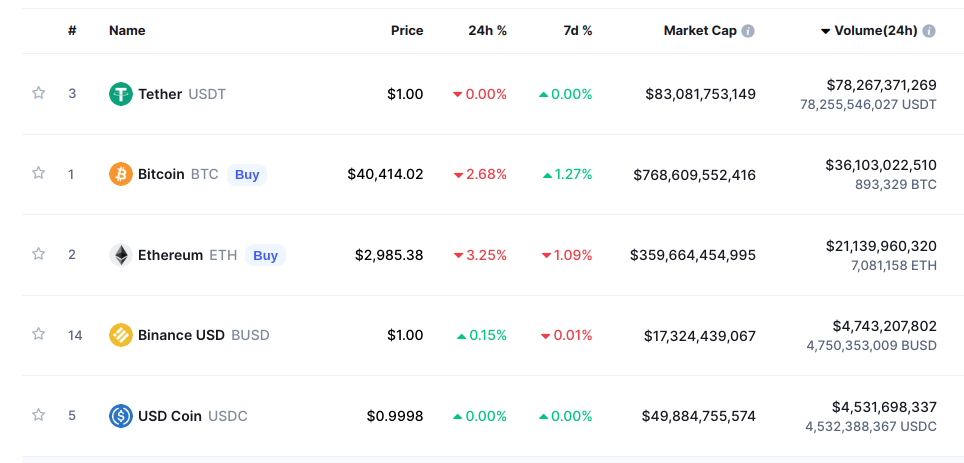This screenshot has width=964, height=463.
Task: Click the Tether coin logo icon
Action: pos(121,94)
